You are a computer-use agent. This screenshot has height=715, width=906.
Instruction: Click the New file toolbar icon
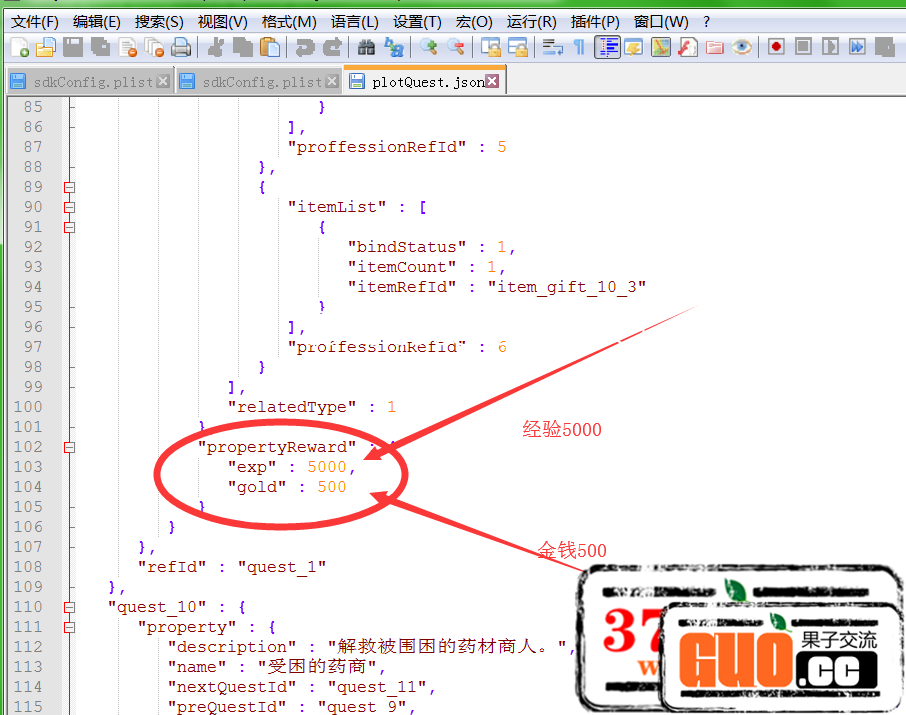point(19,46)
